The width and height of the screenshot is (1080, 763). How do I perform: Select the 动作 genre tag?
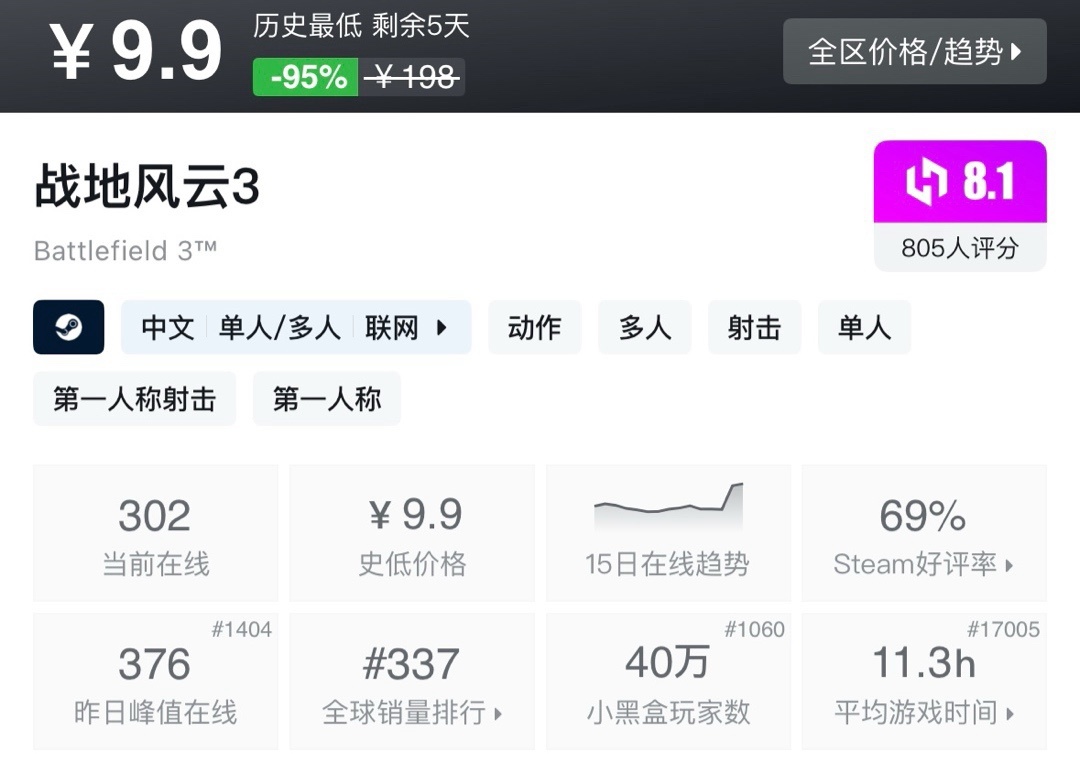534,328
